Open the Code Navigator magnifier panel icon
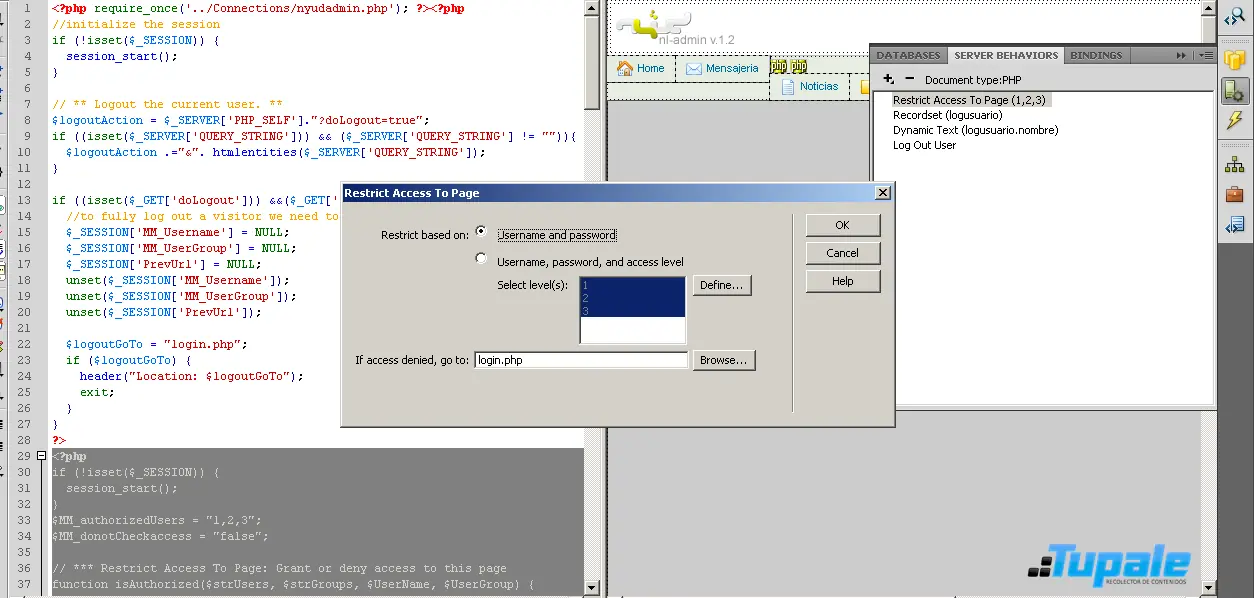This screenshot has height=598, width=1254. (x=1234, y=16)
